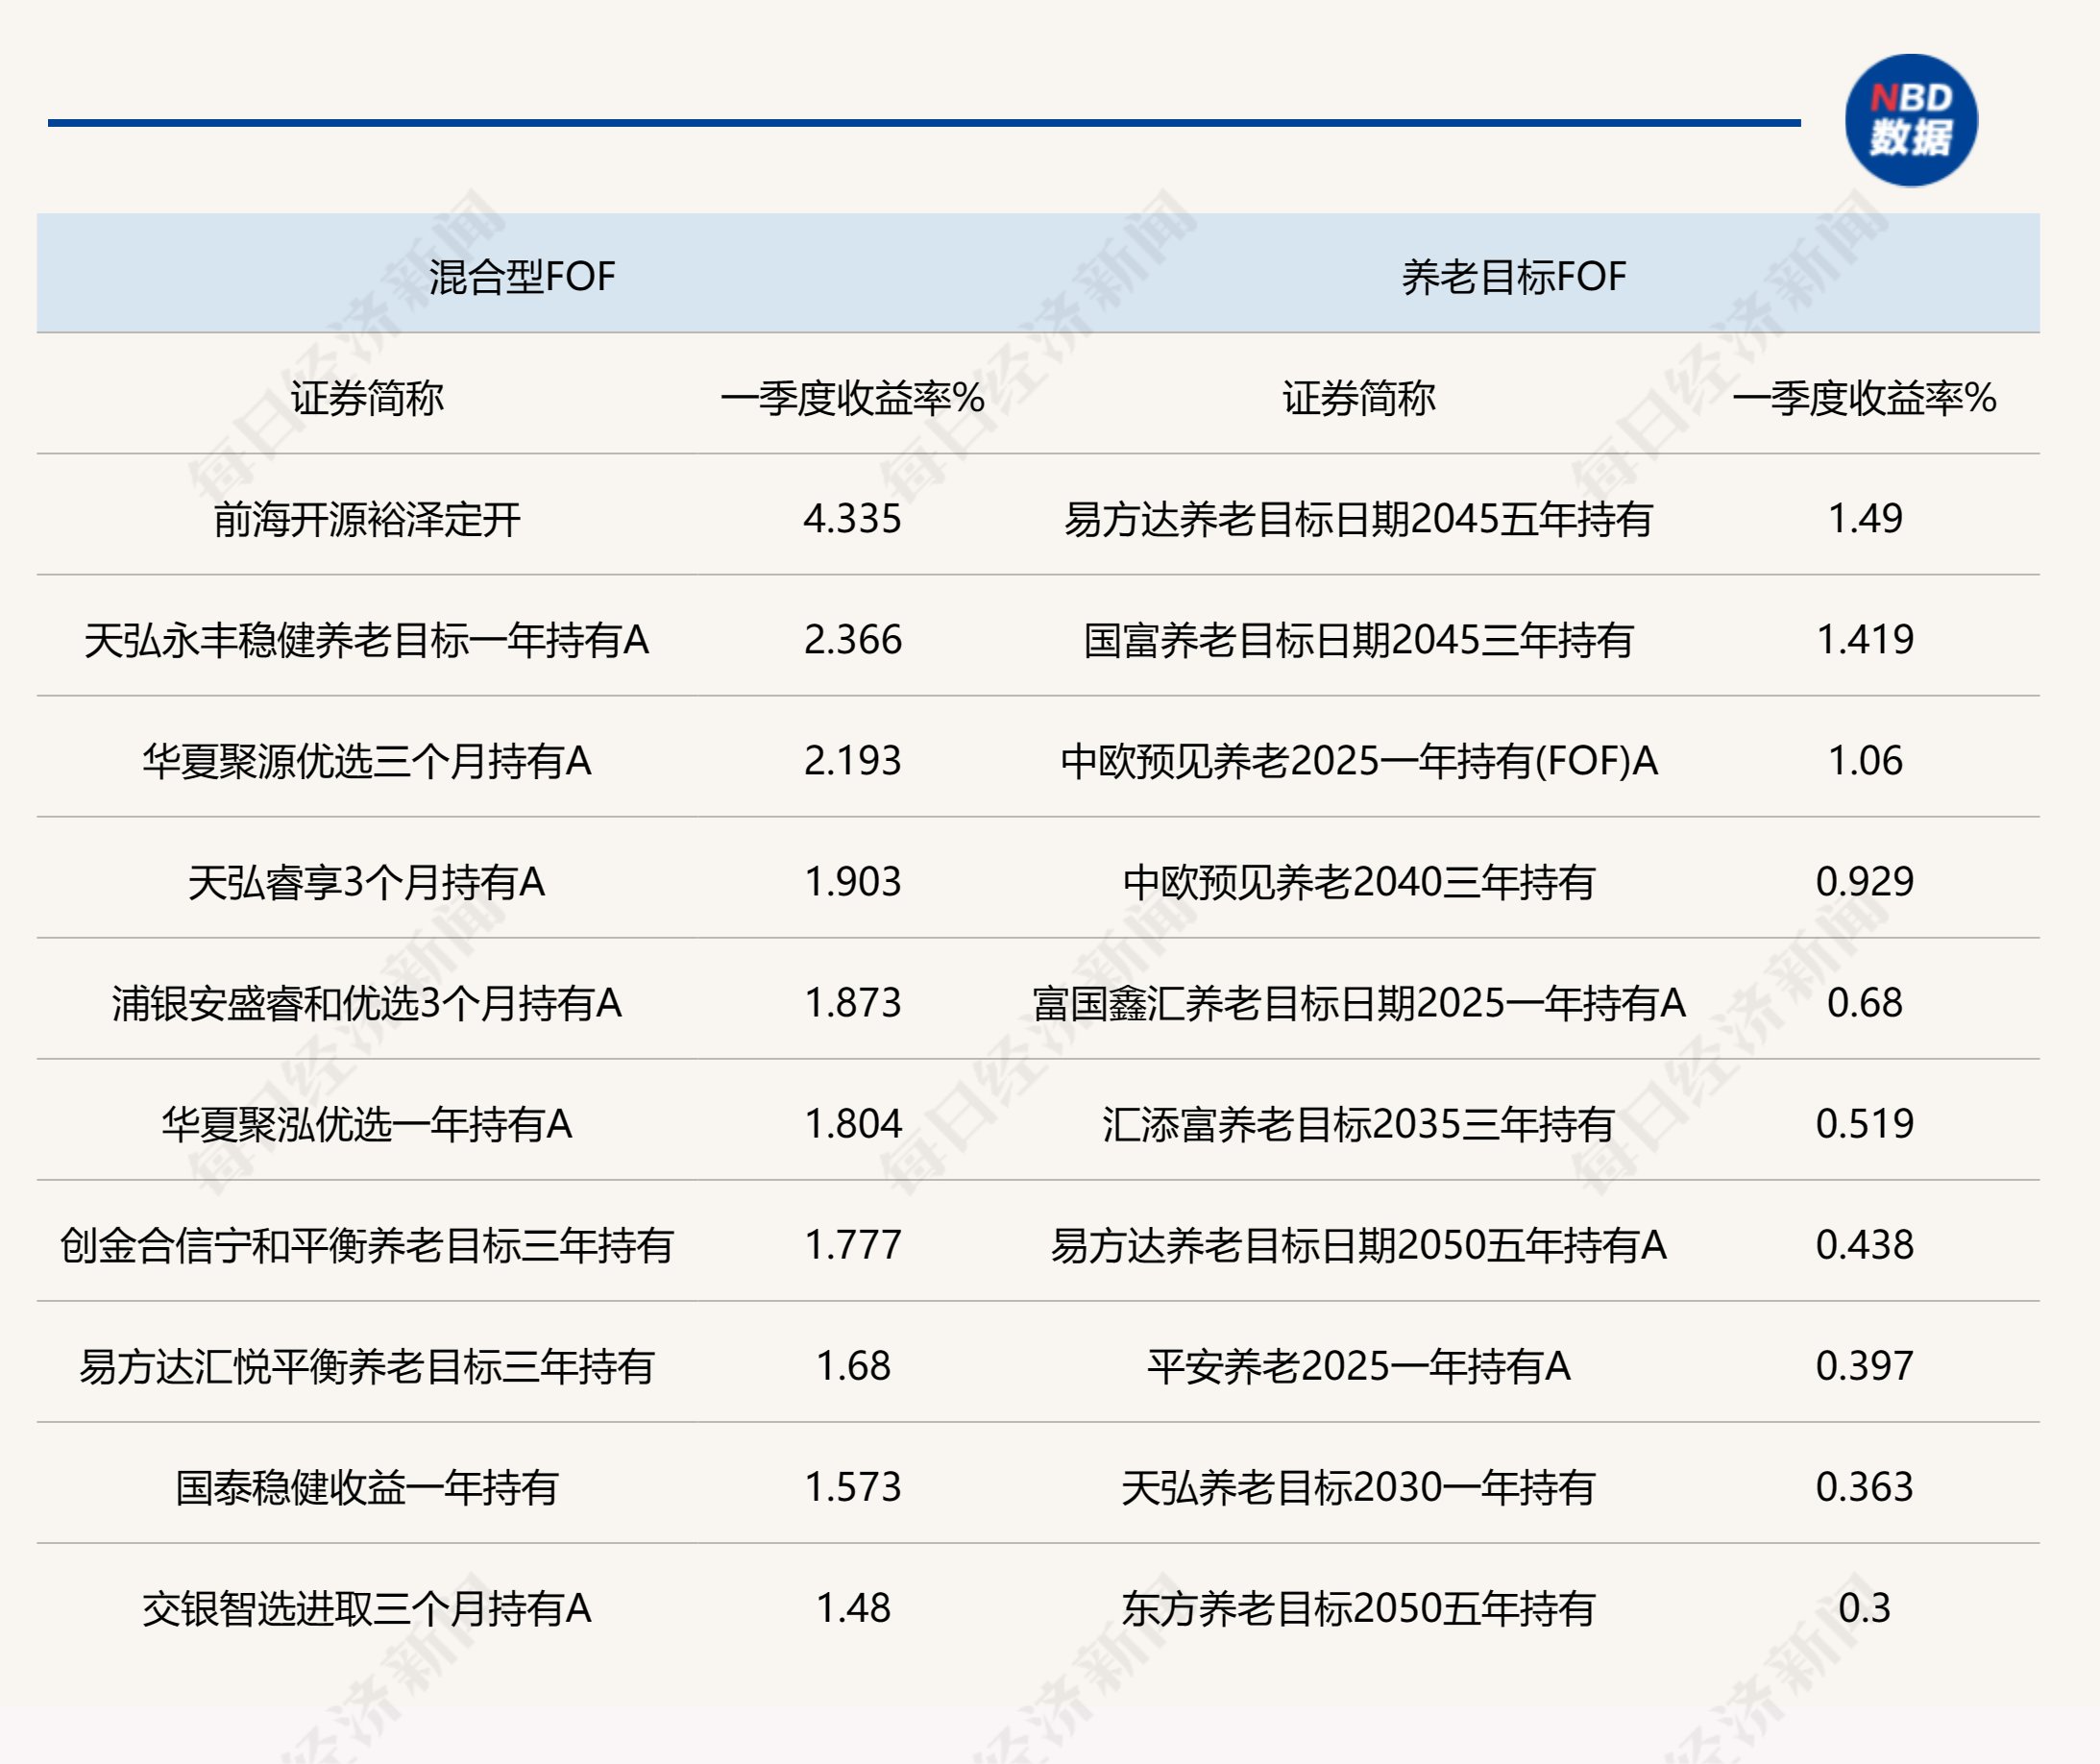The height and width of the screenshot is (1764, 2100).
Task: Select return value 1.06
Action: click(x=1865, y=761)
